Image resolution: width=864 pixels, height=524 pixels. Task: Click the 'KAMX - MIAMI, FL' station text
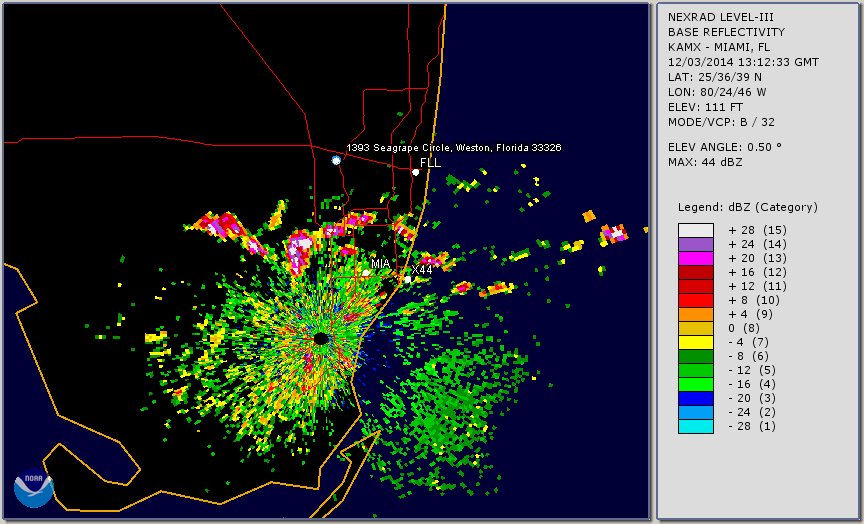tap(719, 47)
